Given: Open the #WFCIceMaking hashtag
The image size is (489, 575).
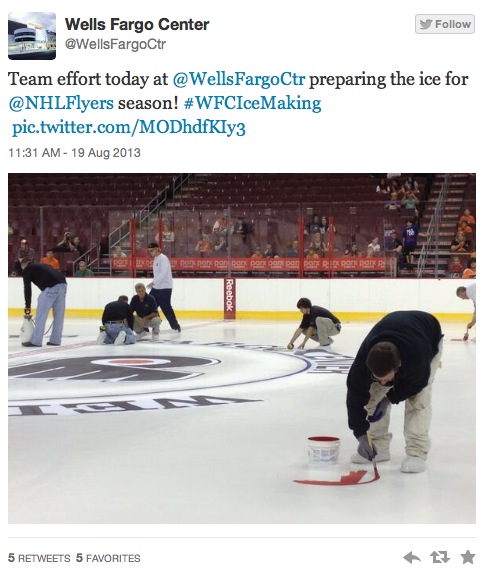Looking at the screenshot, I should [x=252, y=103].
